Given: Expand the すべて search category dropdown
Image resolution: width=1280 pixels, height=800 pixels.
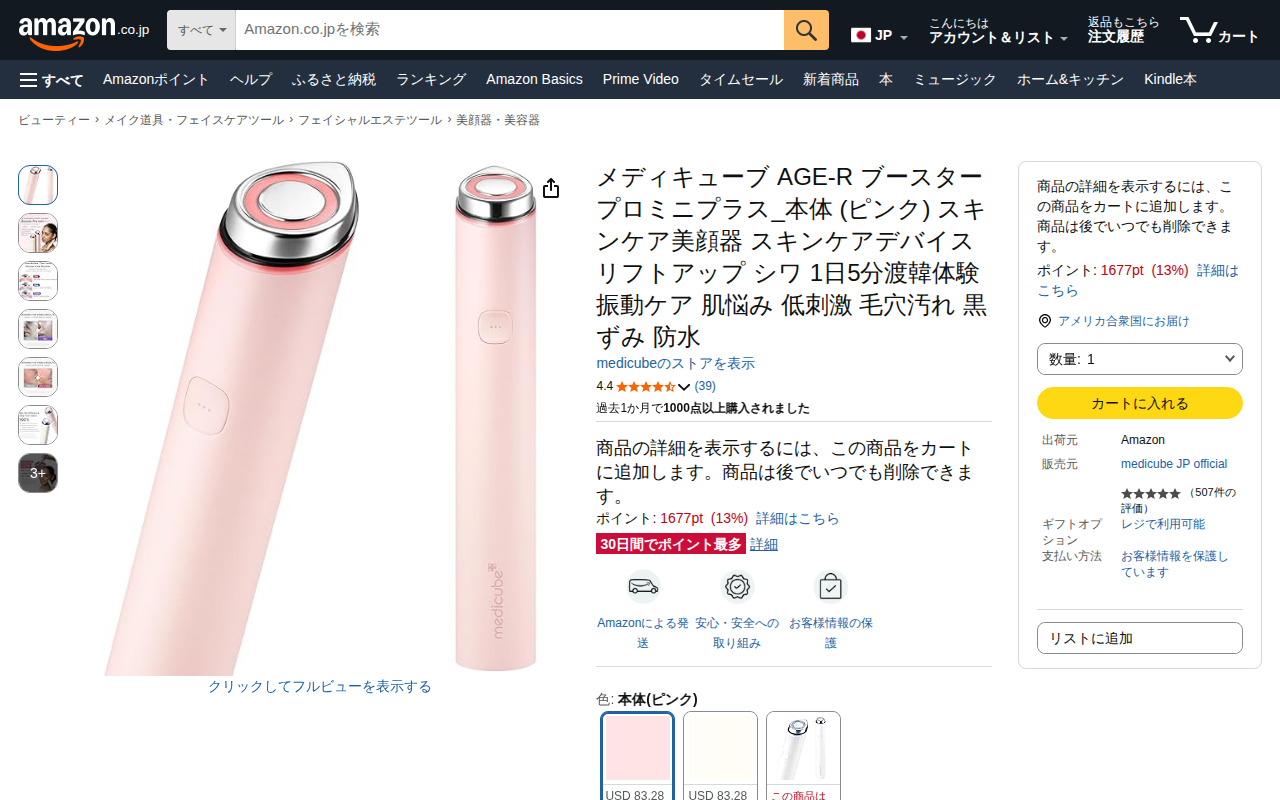Looking at the screenshot, I should tap(202, 30).
